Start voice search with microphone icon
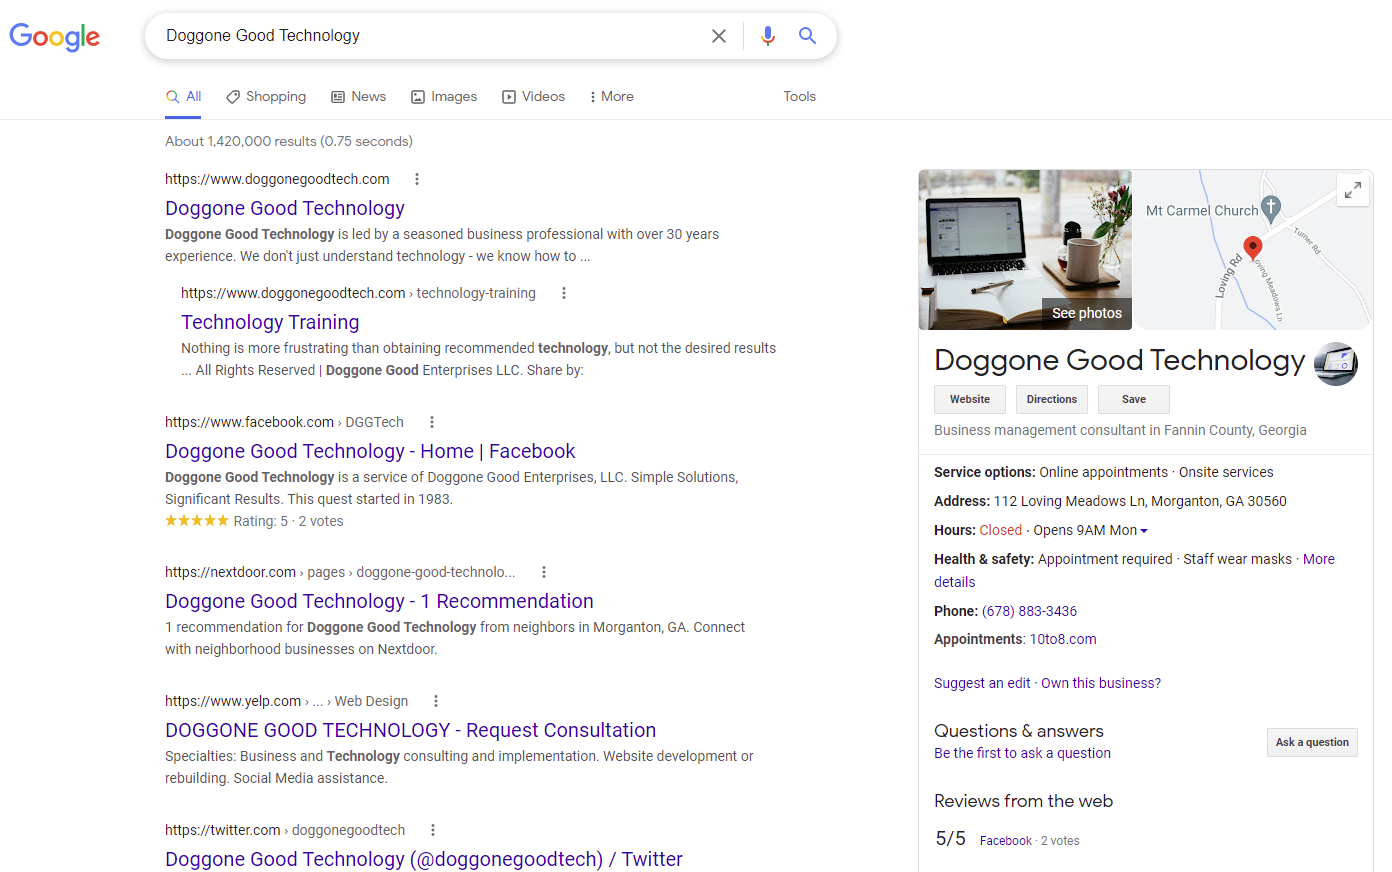The width and height of the screenshot is (1392, 872). tap(767, 36)
